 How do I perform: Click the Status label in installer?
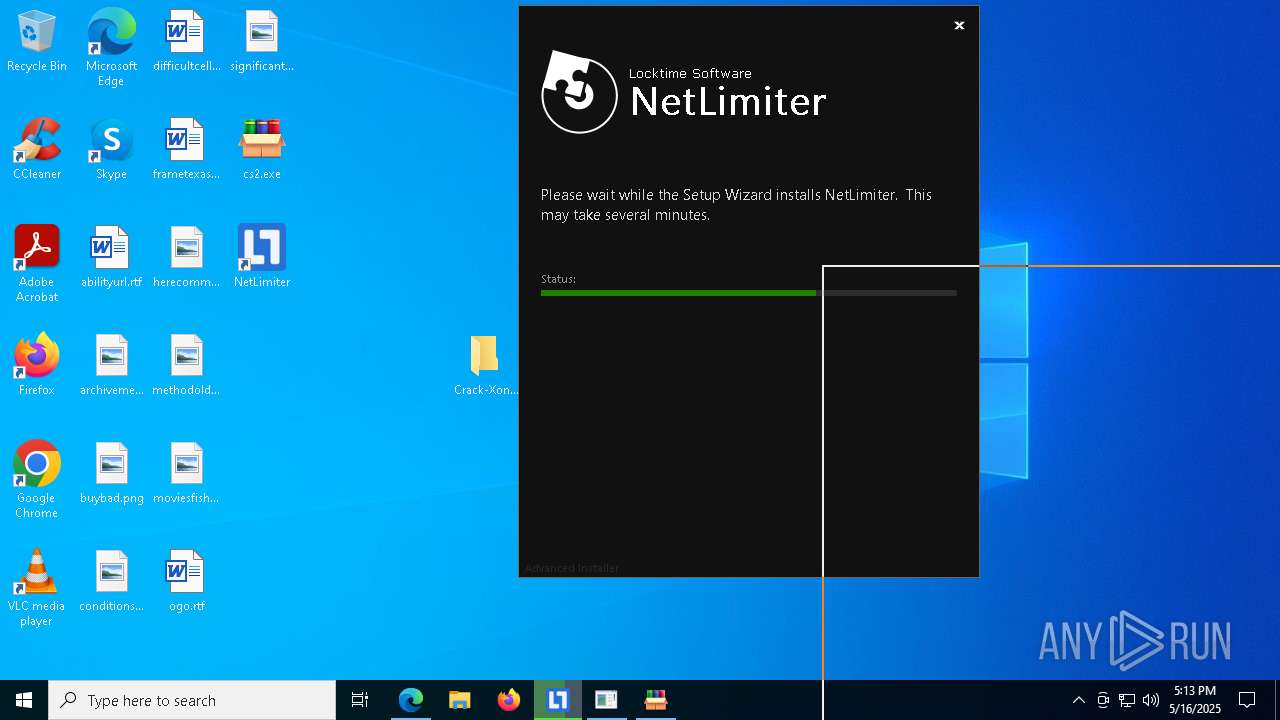(x=558, y=279)
